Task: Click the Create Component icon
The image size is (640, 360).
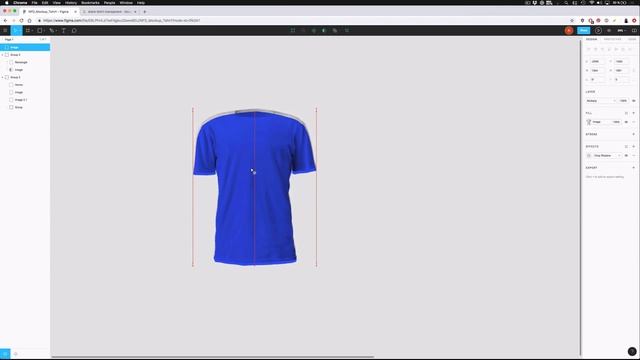Action: pos(313,31)
